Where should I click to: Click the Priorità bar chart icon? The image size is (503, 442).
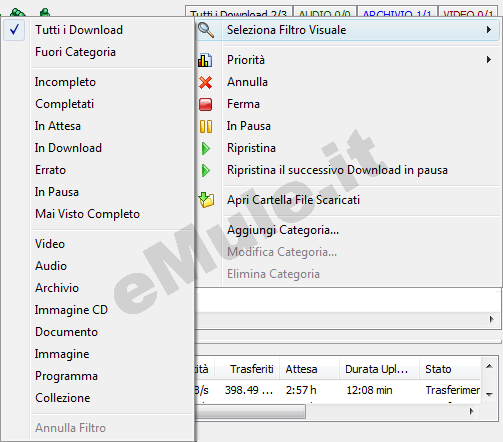pos(205,60)
